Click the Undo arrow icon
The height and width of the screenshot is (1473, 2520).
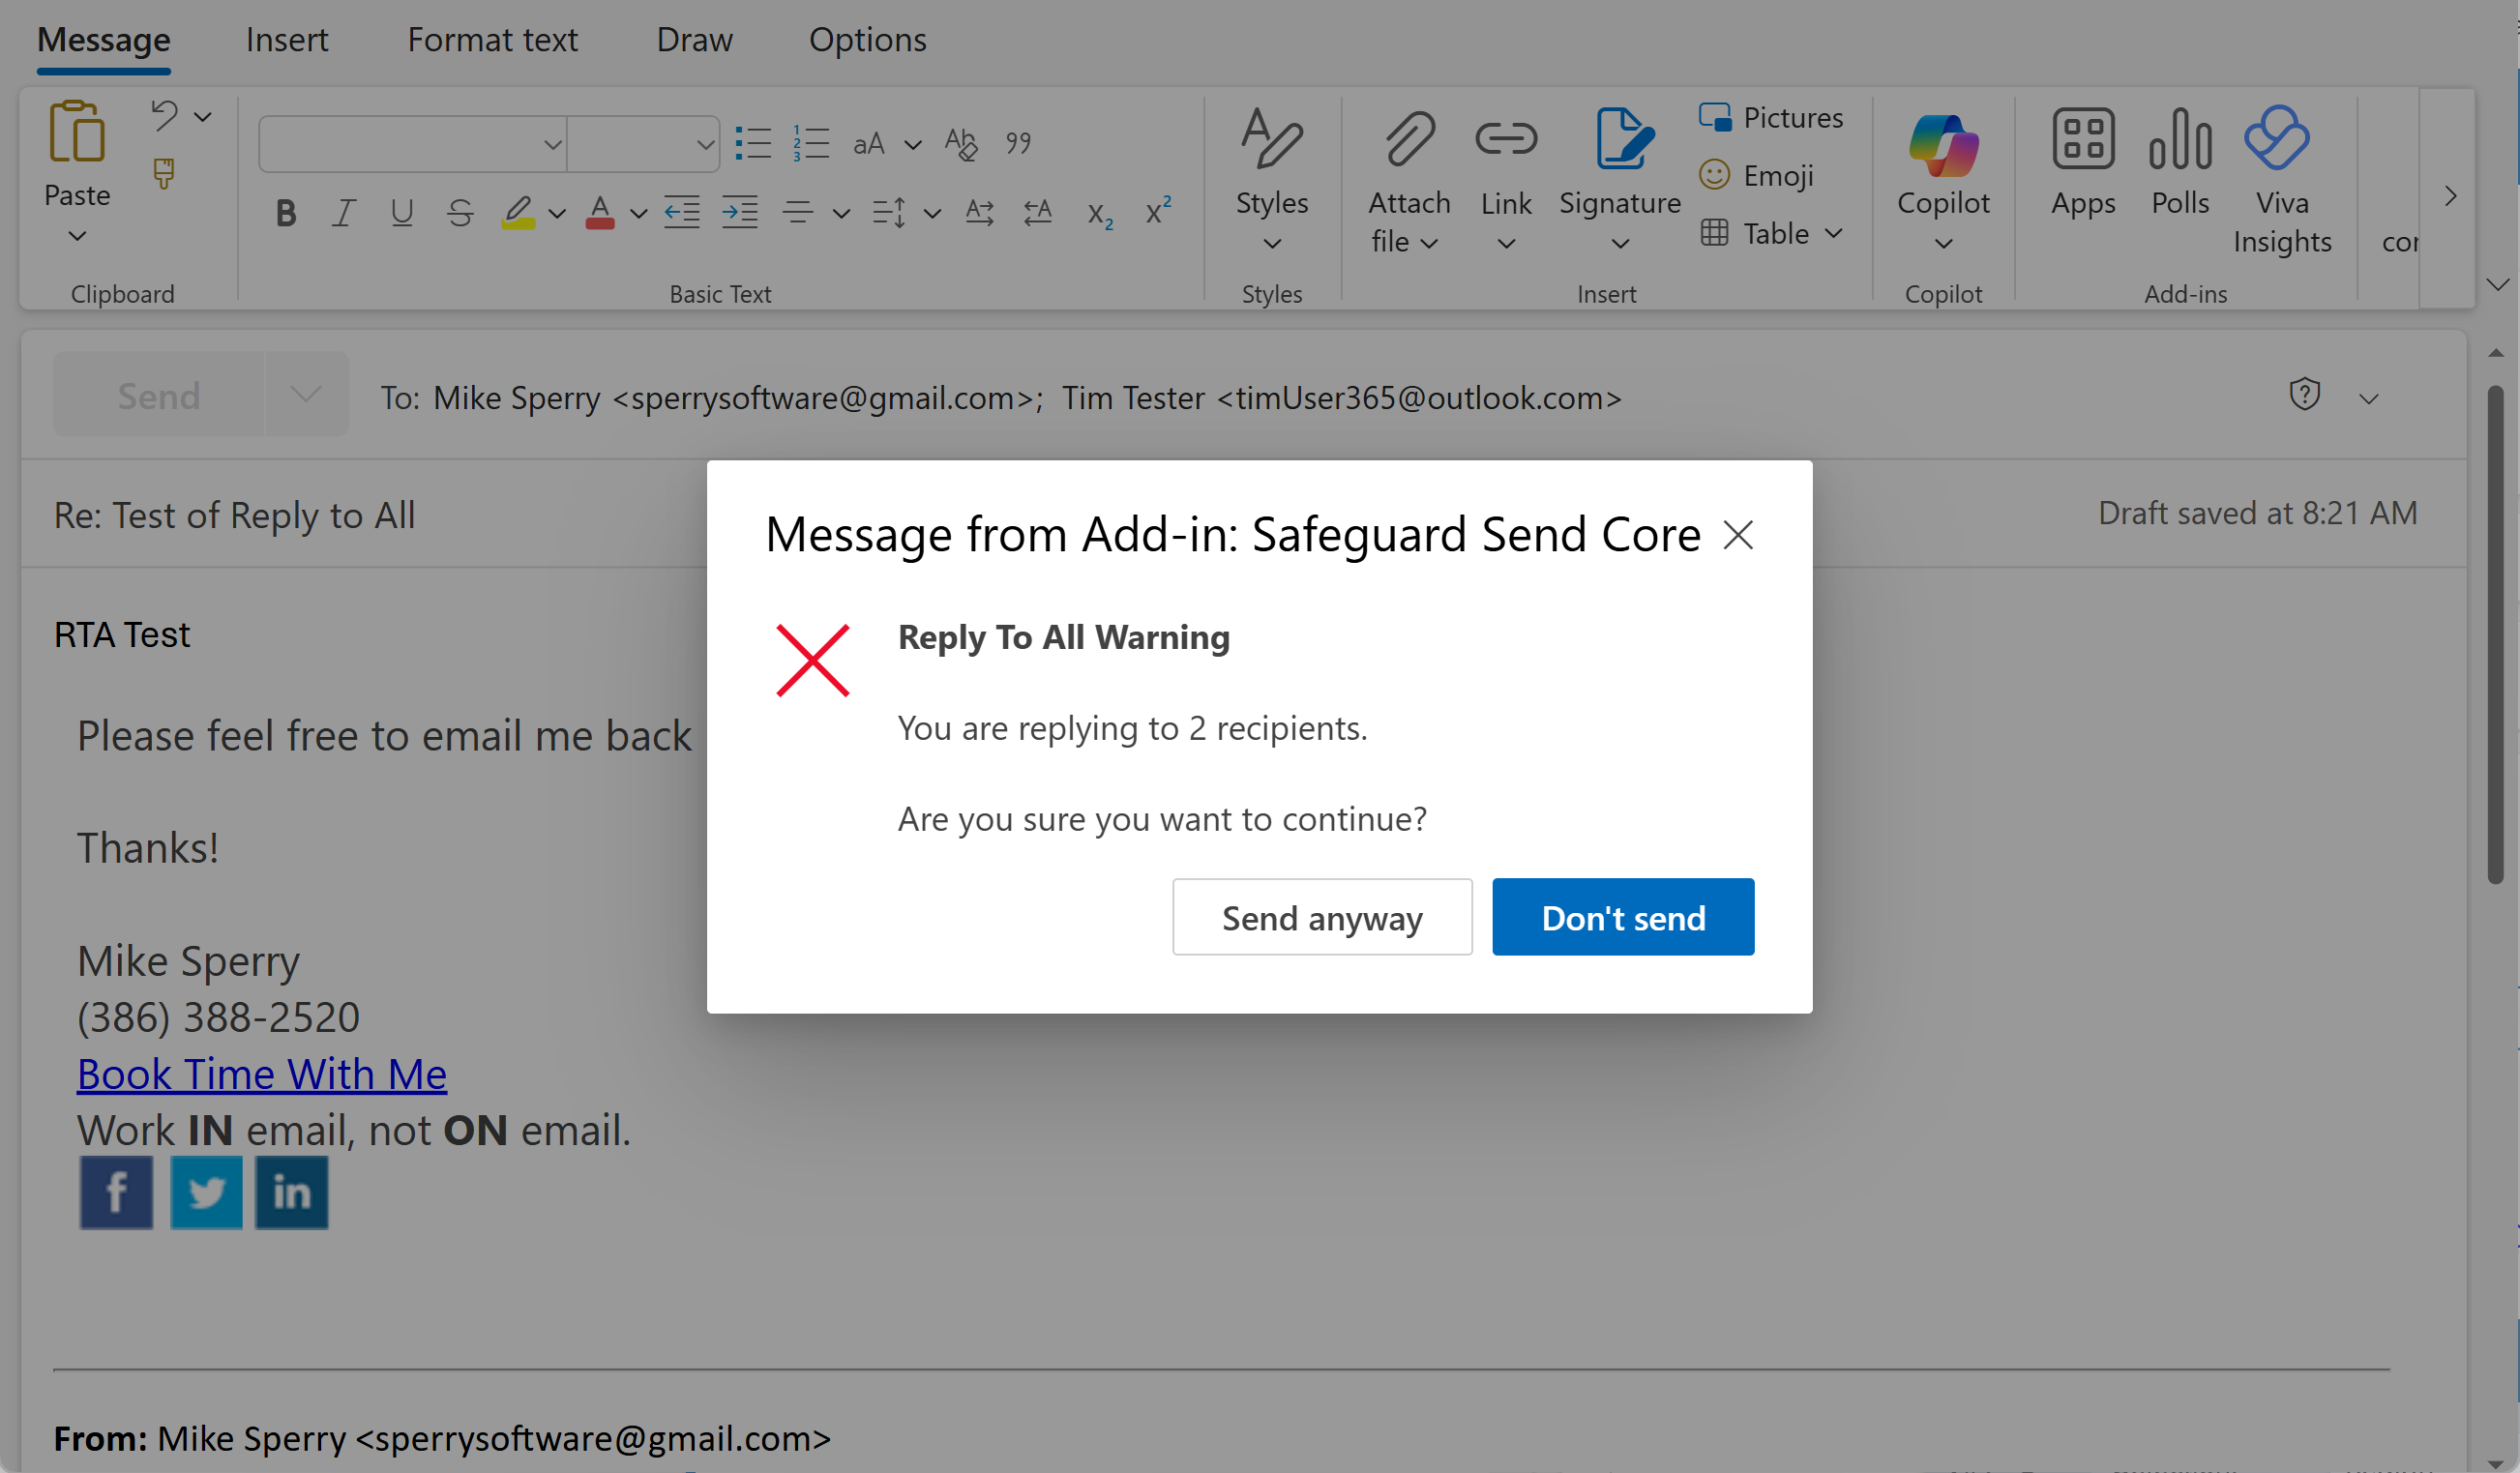(164, 116)
